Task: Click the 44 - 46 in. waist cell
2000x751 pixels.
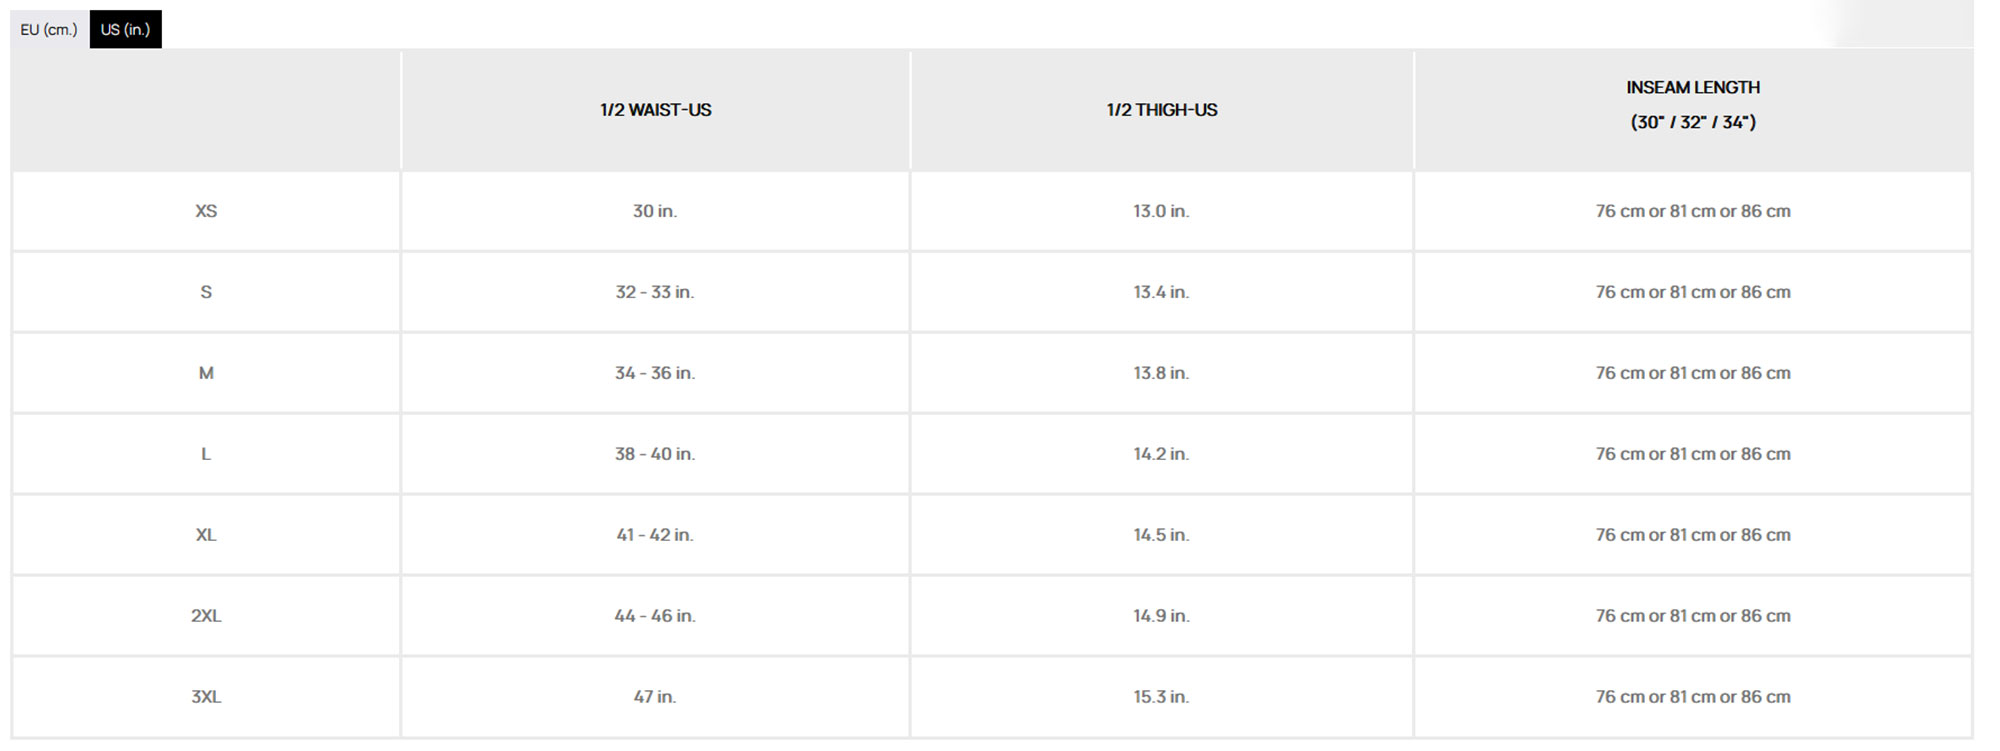Action: click(655, 616)
